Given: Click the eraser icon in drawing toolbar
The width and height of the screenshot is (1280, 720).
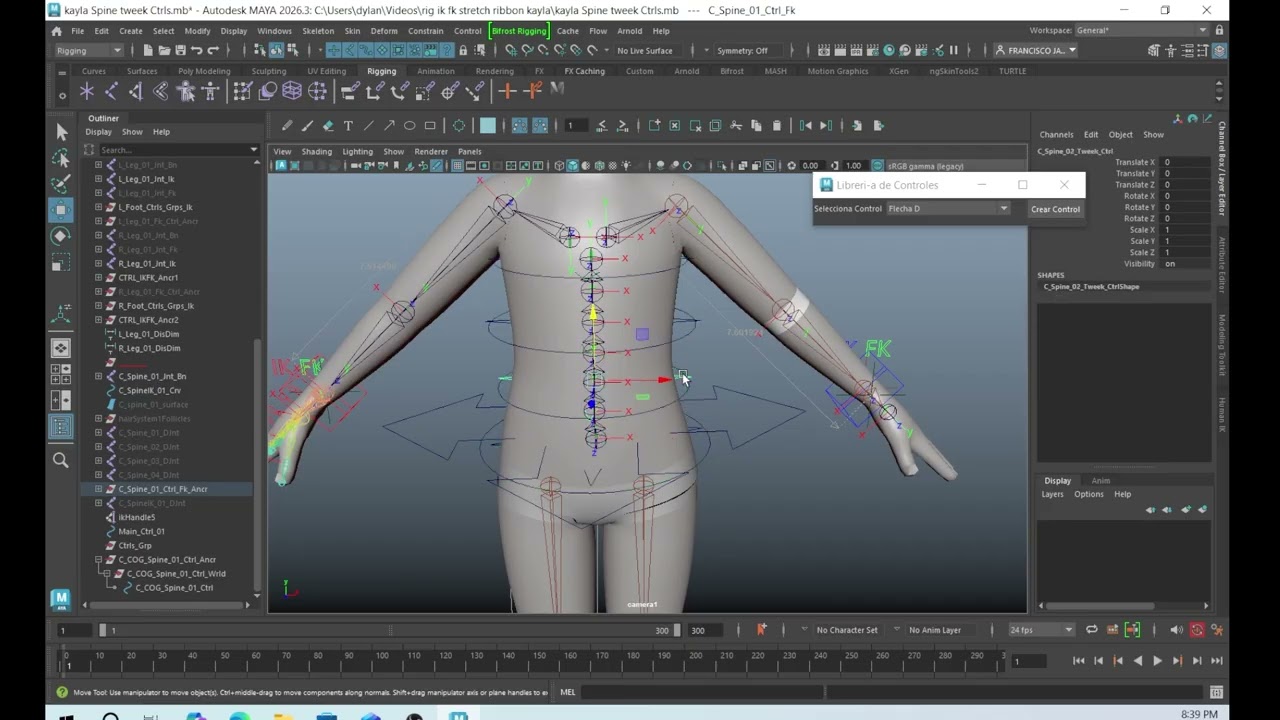Looking at the screenshot, I should [x=328, y=126].
